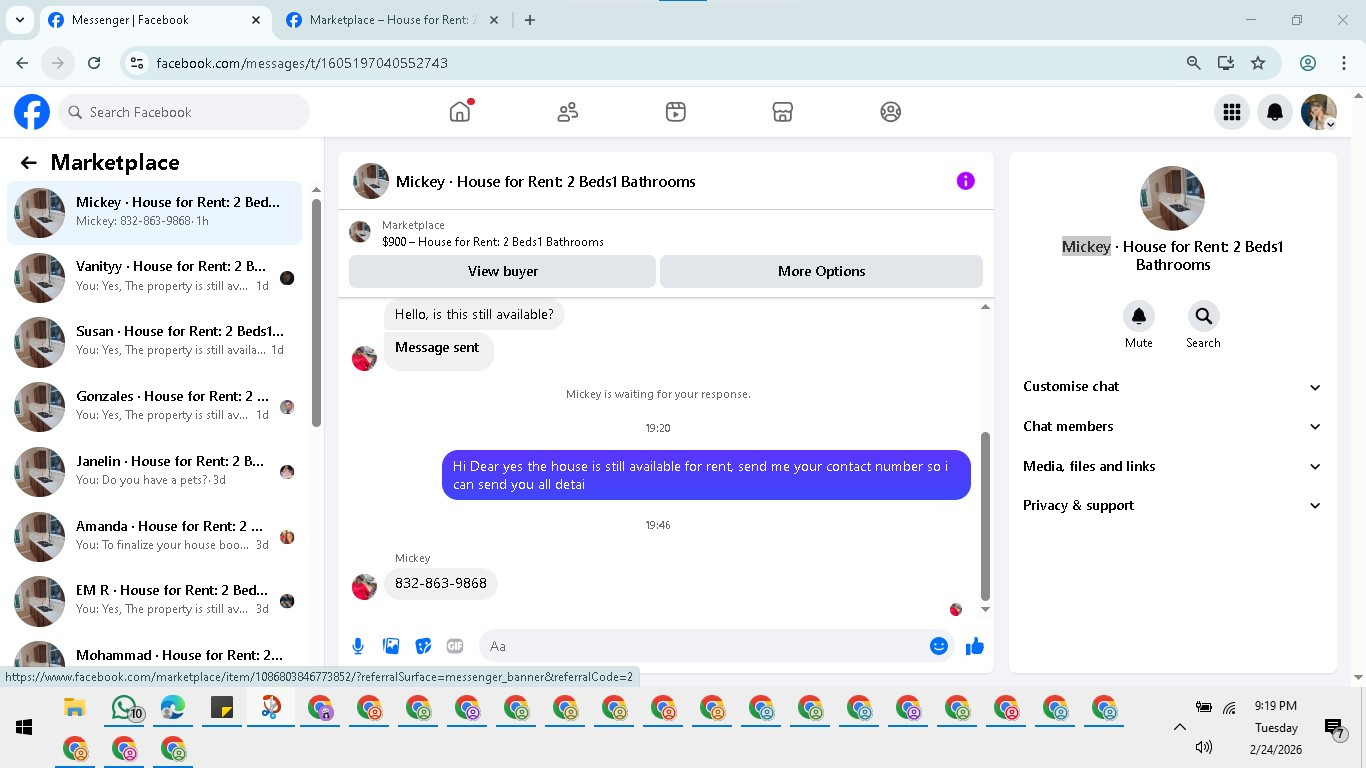Open account profile picture menu
This screenshot has height=768, width=1366.
[1319, 112]
